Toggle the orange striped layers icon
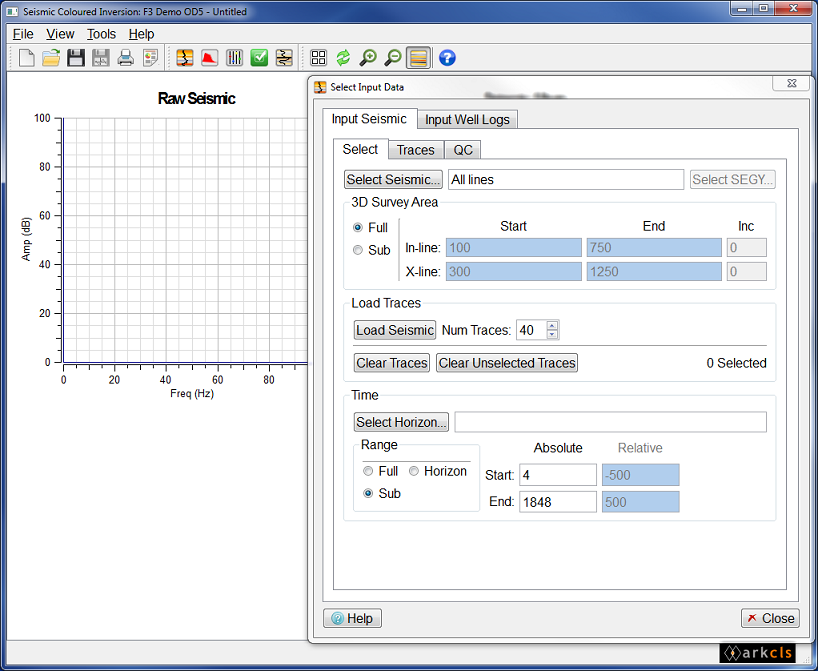This screenshot has height=671, width=818. tap(418, 57)
